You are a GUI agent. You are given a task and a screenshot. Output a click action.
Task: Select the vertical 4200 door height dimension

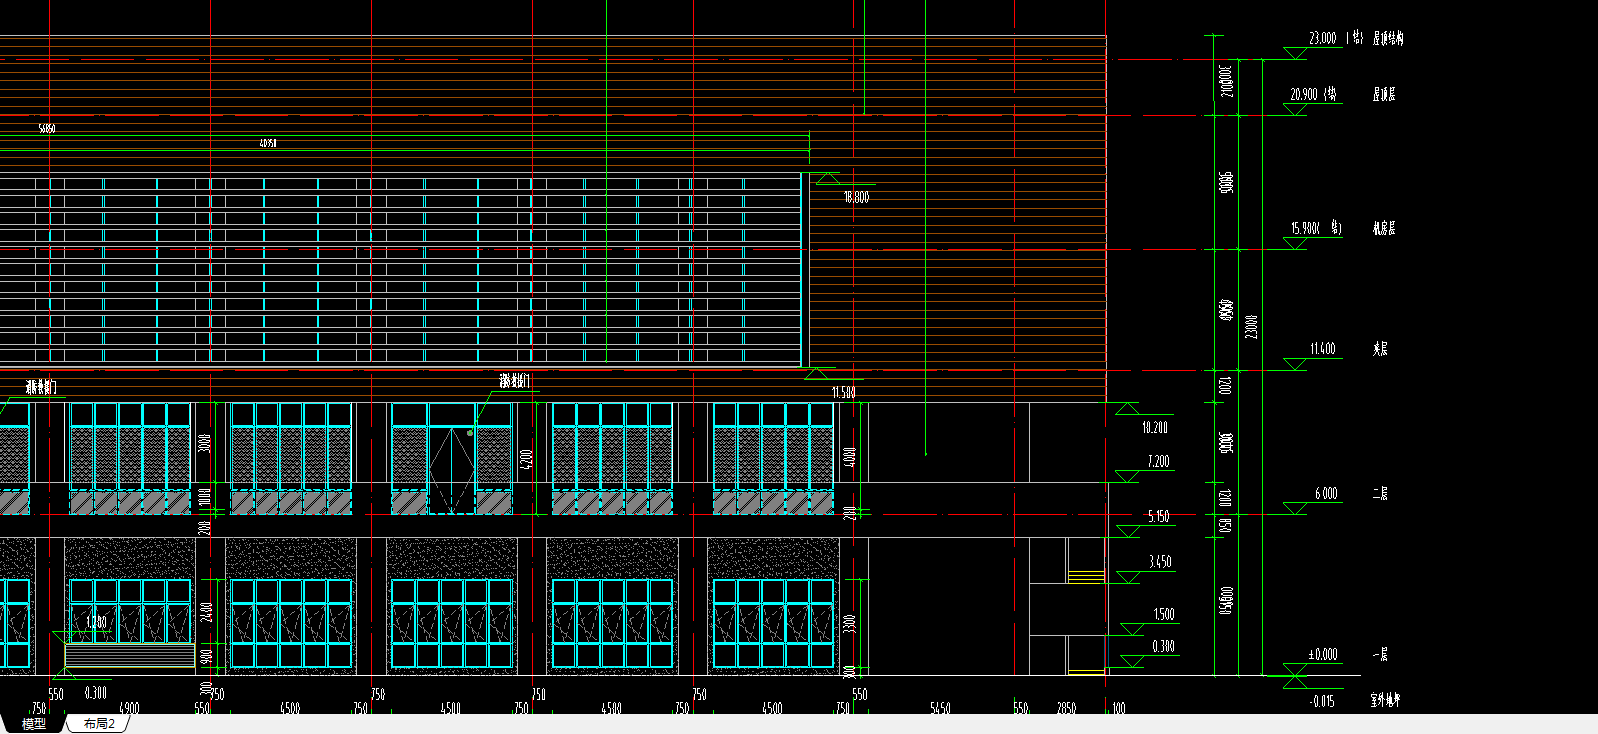(x=527, y=460)
